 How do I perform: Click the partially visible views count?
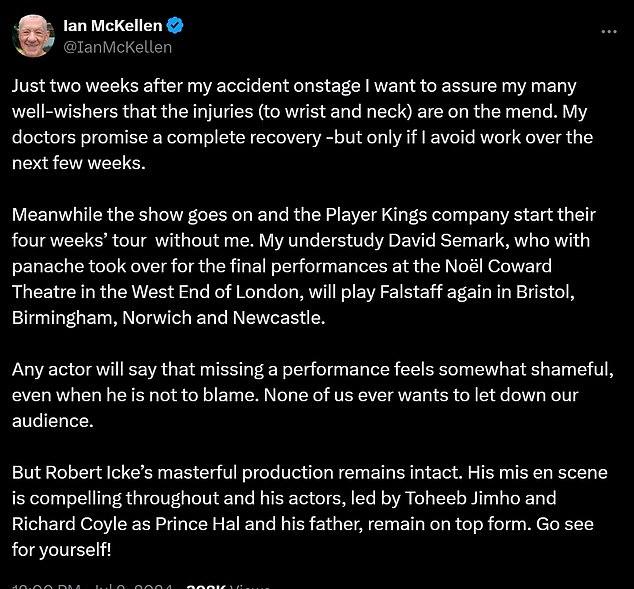click(x=229, y=586)
